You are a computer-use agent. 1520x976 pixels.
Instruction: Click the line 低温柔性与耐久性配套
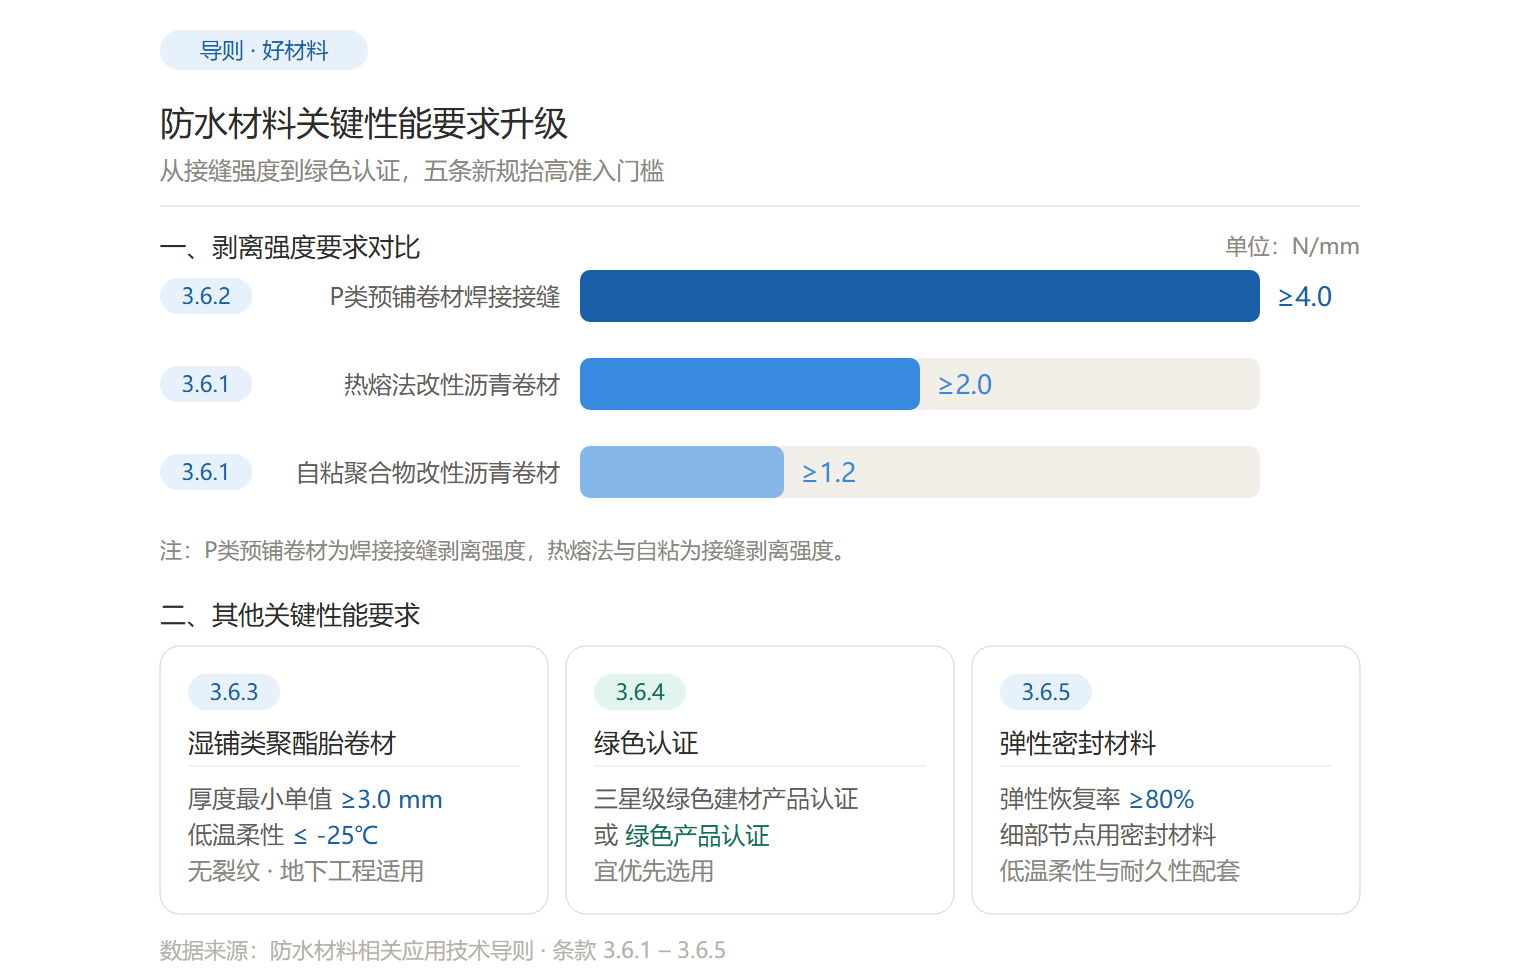coord(1120,871)
